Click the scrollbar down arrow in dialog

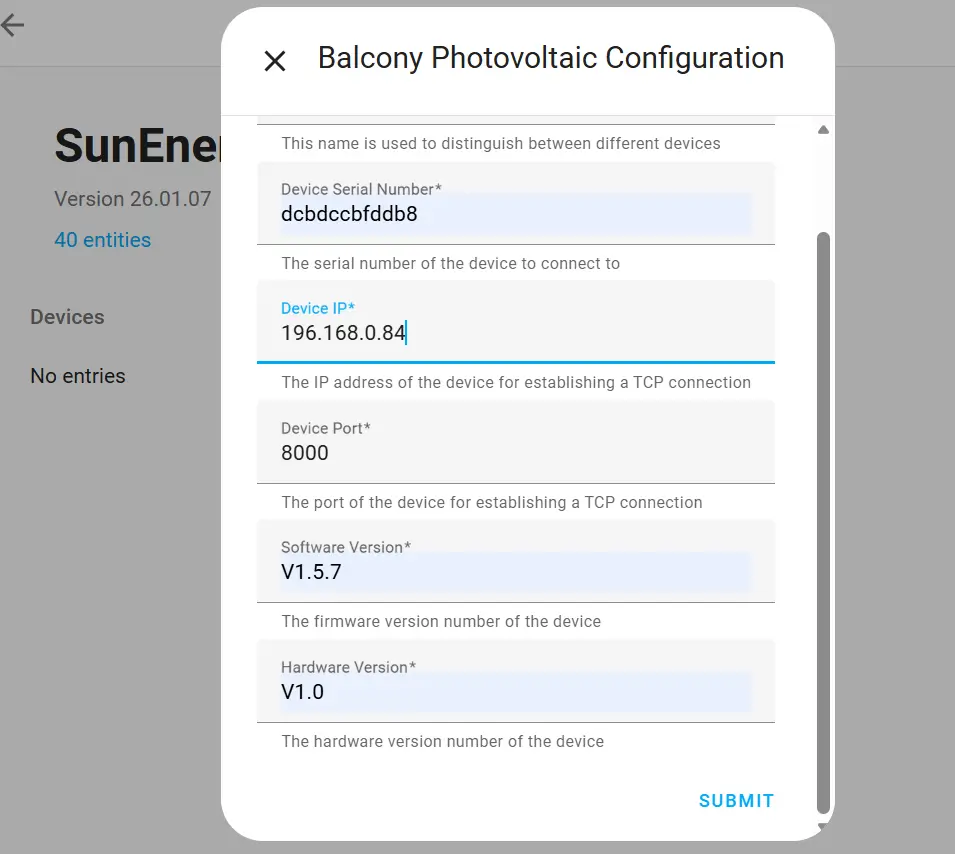pos(823,826)
